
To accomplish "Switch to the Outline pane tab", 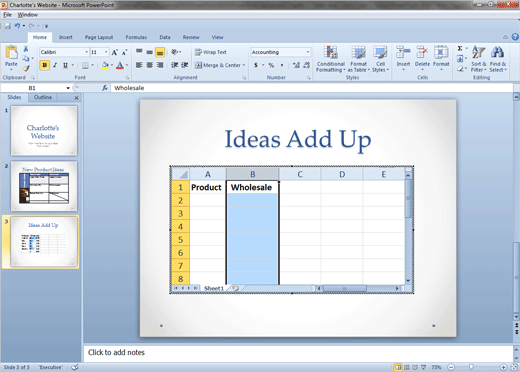I will [43, 97].
